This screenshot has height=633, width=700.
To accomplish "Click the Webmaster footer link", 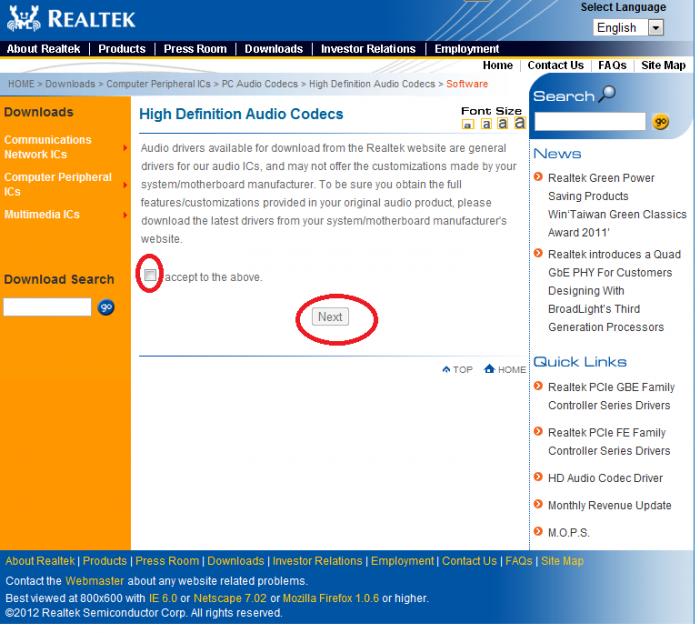I will (94, 581).
